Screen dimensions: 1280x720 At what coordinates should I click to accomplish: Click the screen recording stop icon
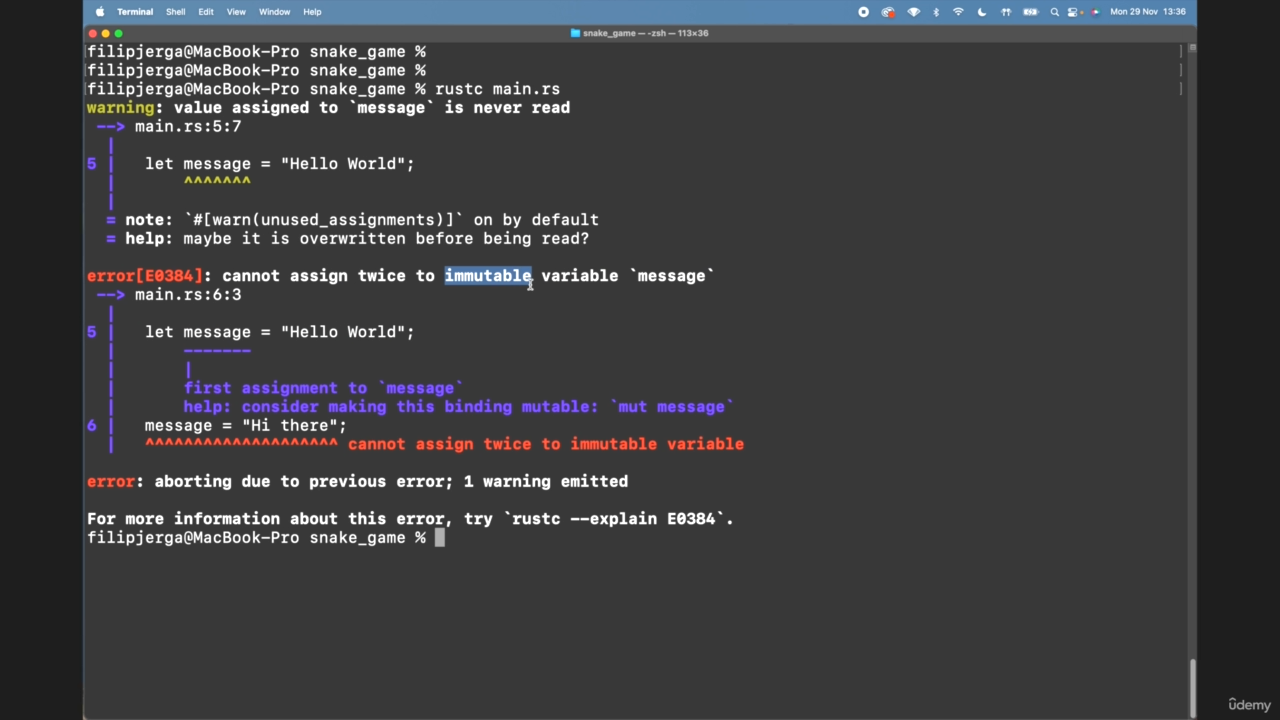pos(864,12)
